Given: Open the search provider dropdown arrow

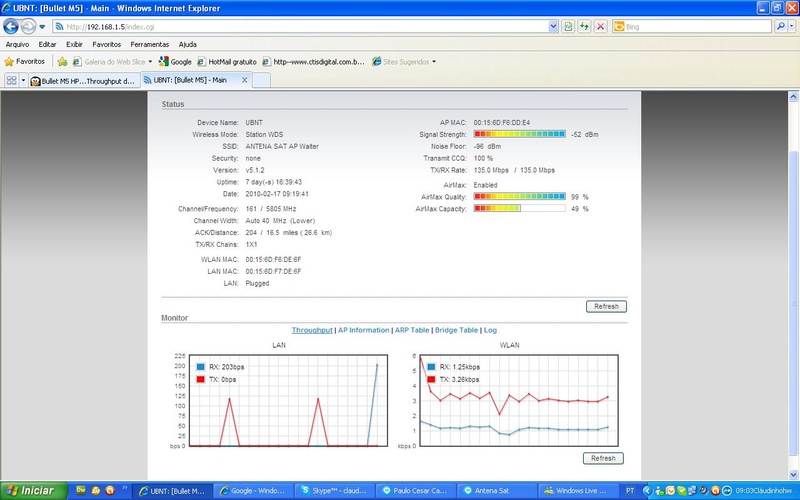Looking at the screenshot, I should point(792,27).
